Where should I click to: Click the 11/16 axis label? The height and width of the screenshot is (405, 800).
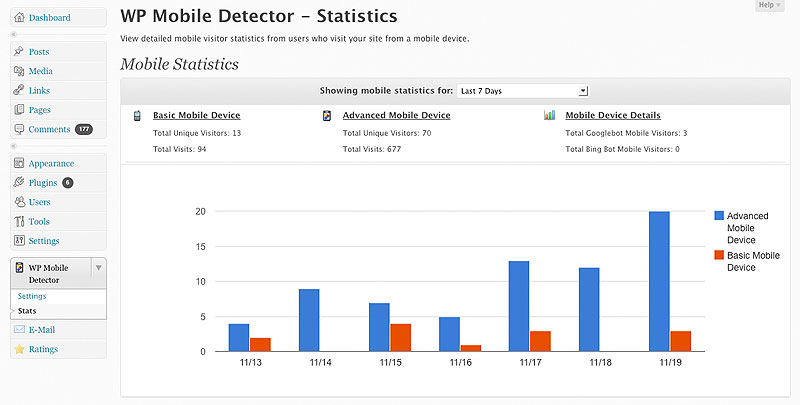click(x=460, y=362)
